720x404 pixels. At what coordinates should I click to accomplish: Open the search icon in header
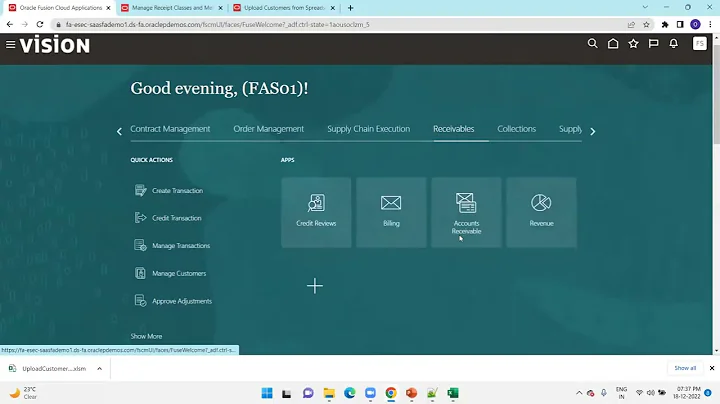click(x=592, y=44)
